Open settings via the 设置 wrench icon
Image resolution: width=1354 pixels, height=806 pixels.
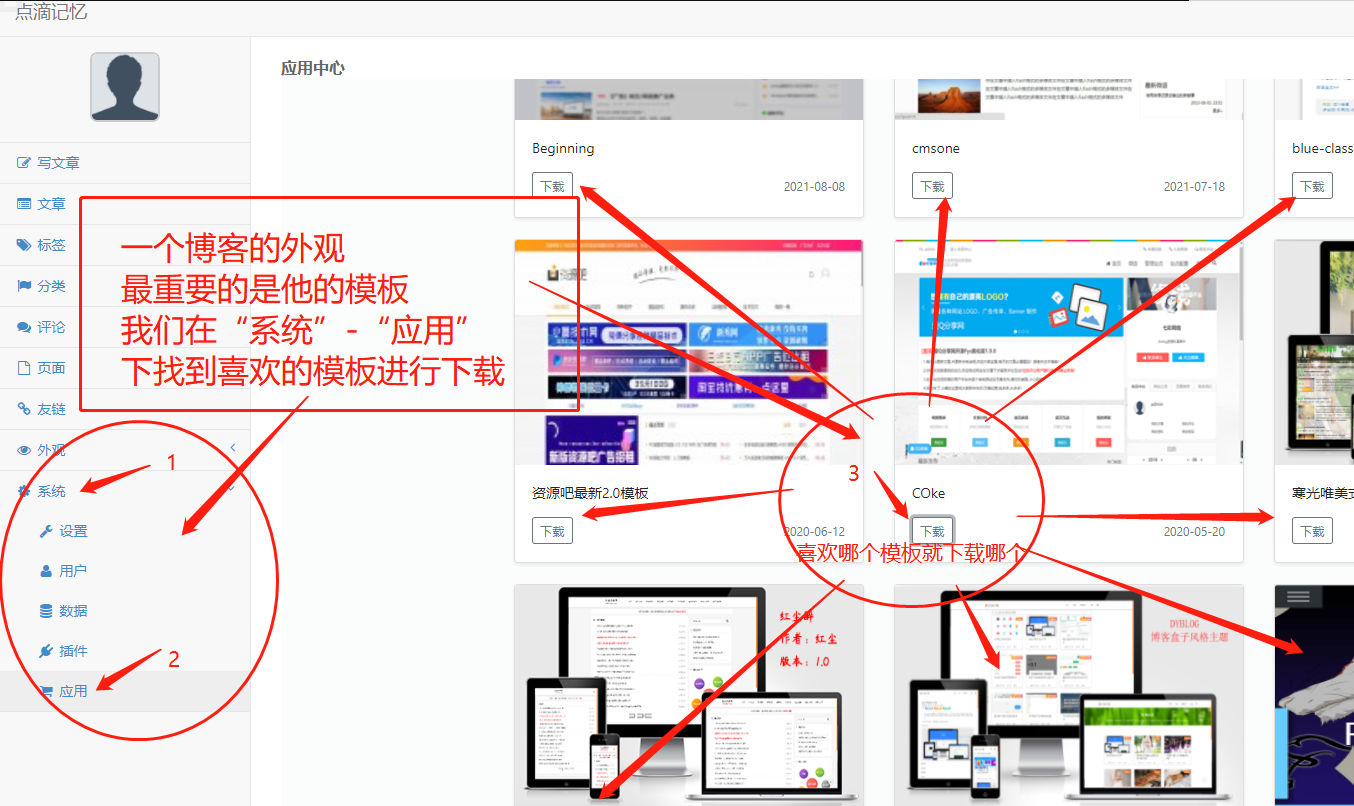coord(45,531)
